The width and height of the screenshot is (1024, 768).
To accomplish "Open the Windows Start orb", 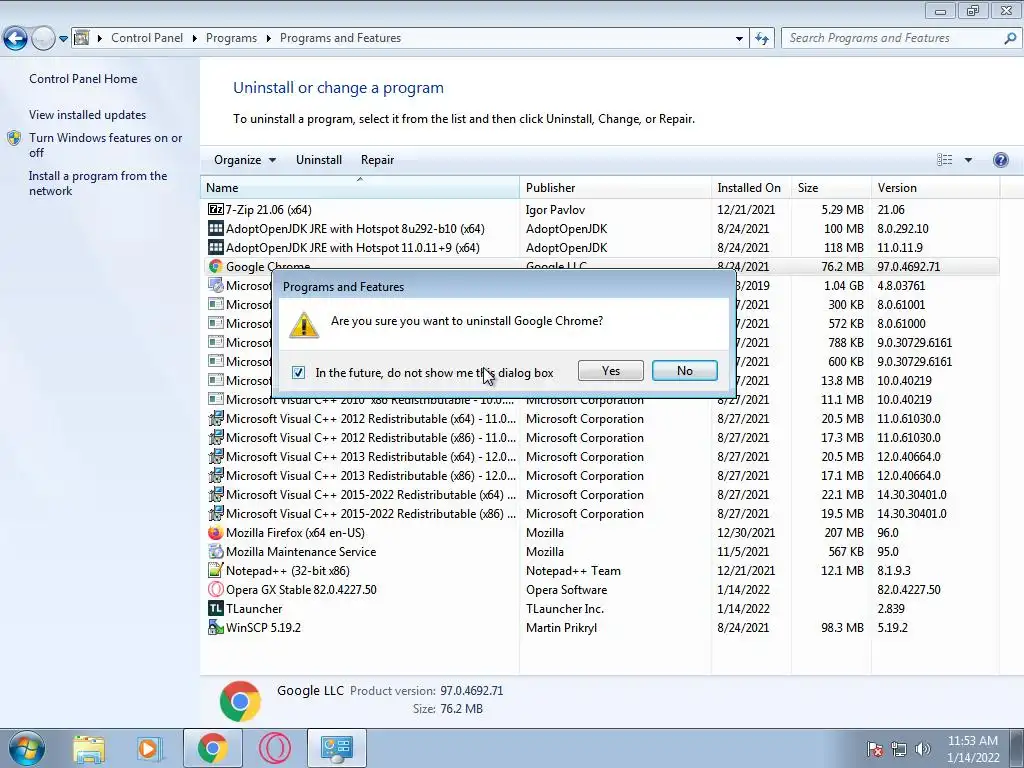I will (27, 748).
